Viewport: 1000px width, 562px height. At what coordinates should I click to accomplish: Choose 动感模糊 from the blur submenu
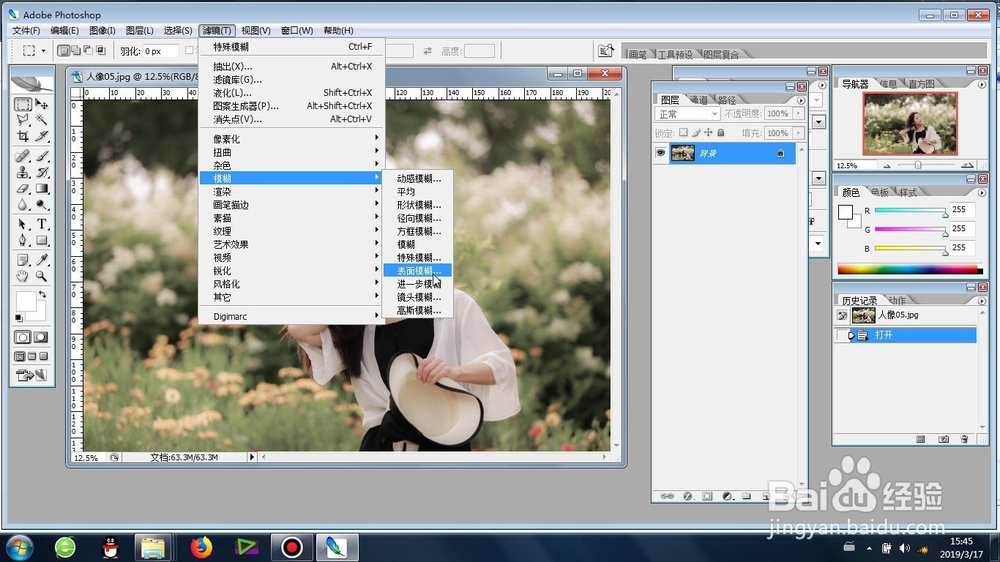click(418, 179)
